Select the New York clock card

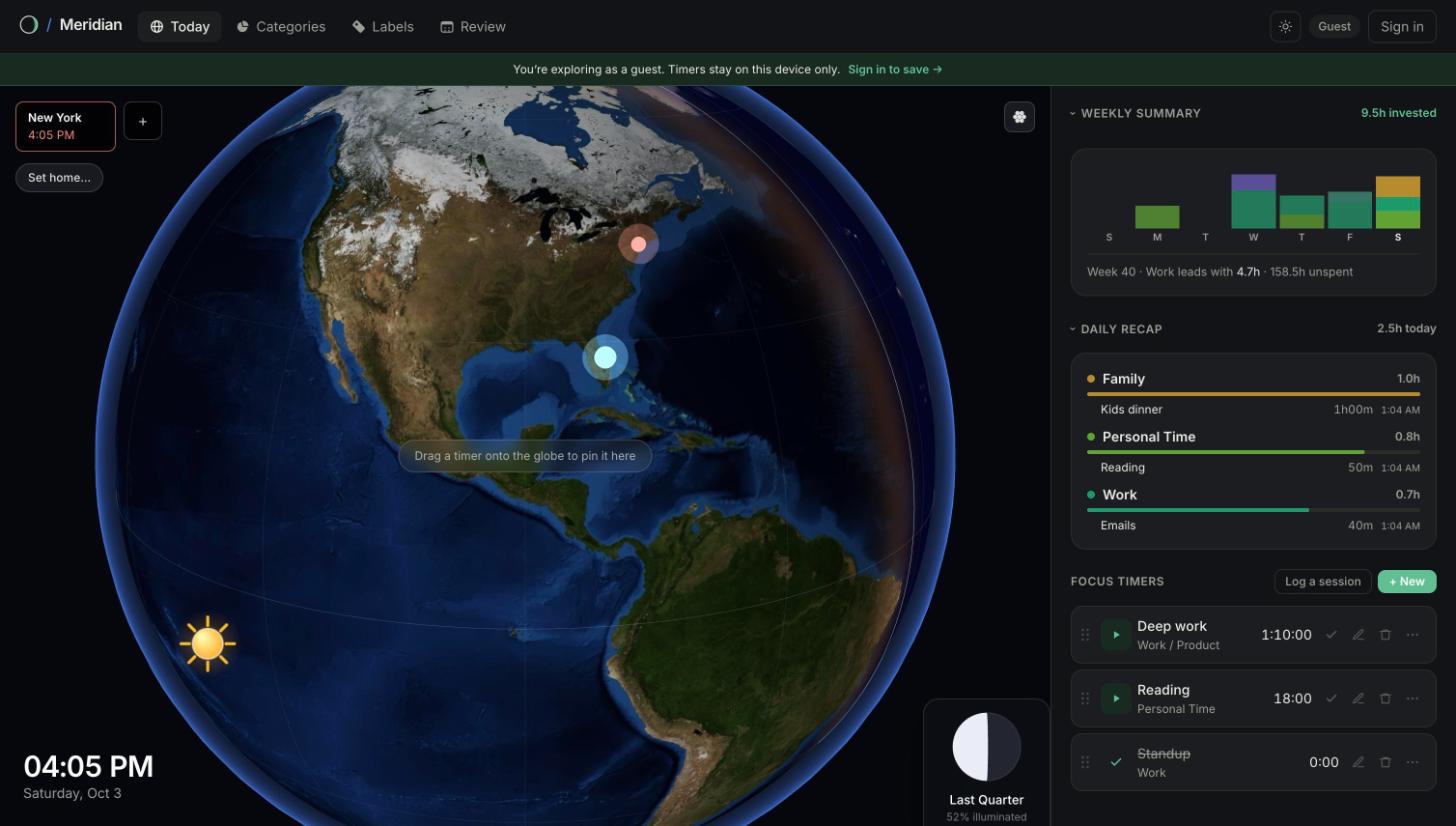click(x=65, y=127)
